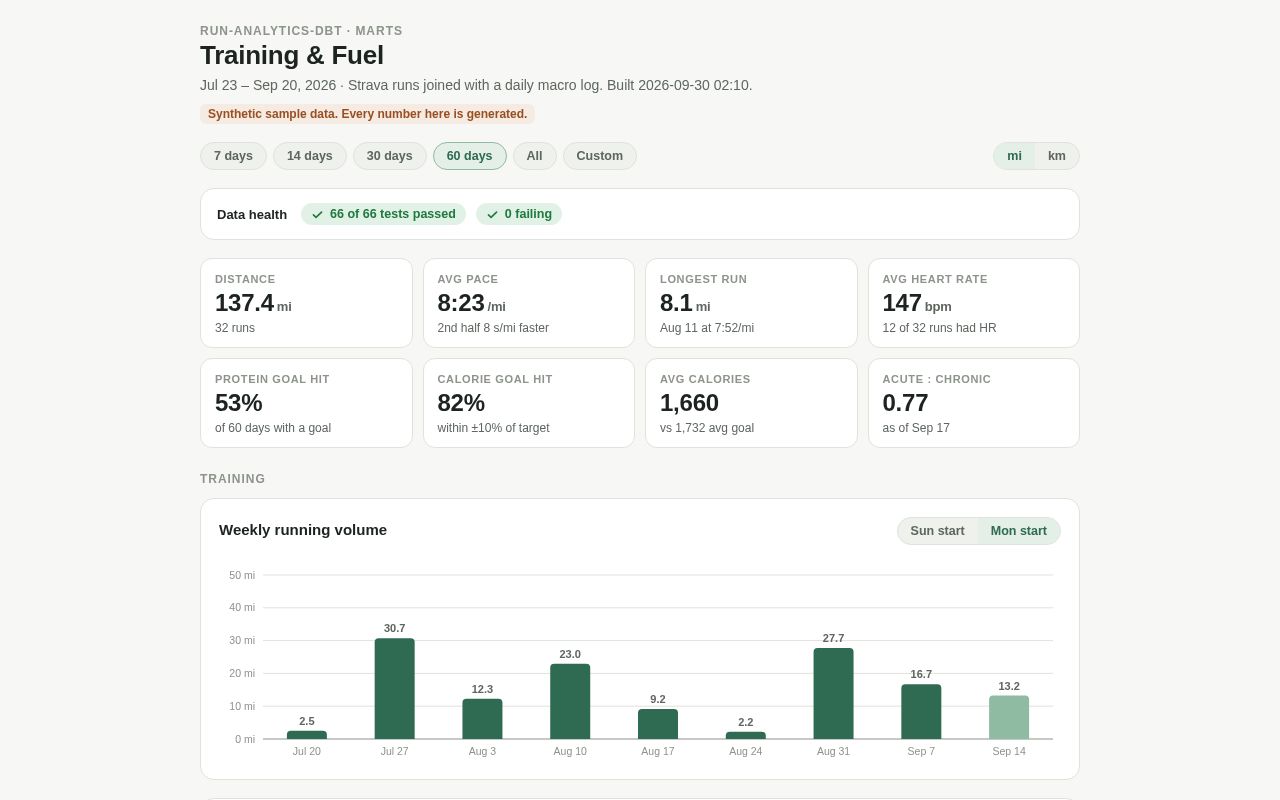Click the date range and build subtitle

(476, 85)
